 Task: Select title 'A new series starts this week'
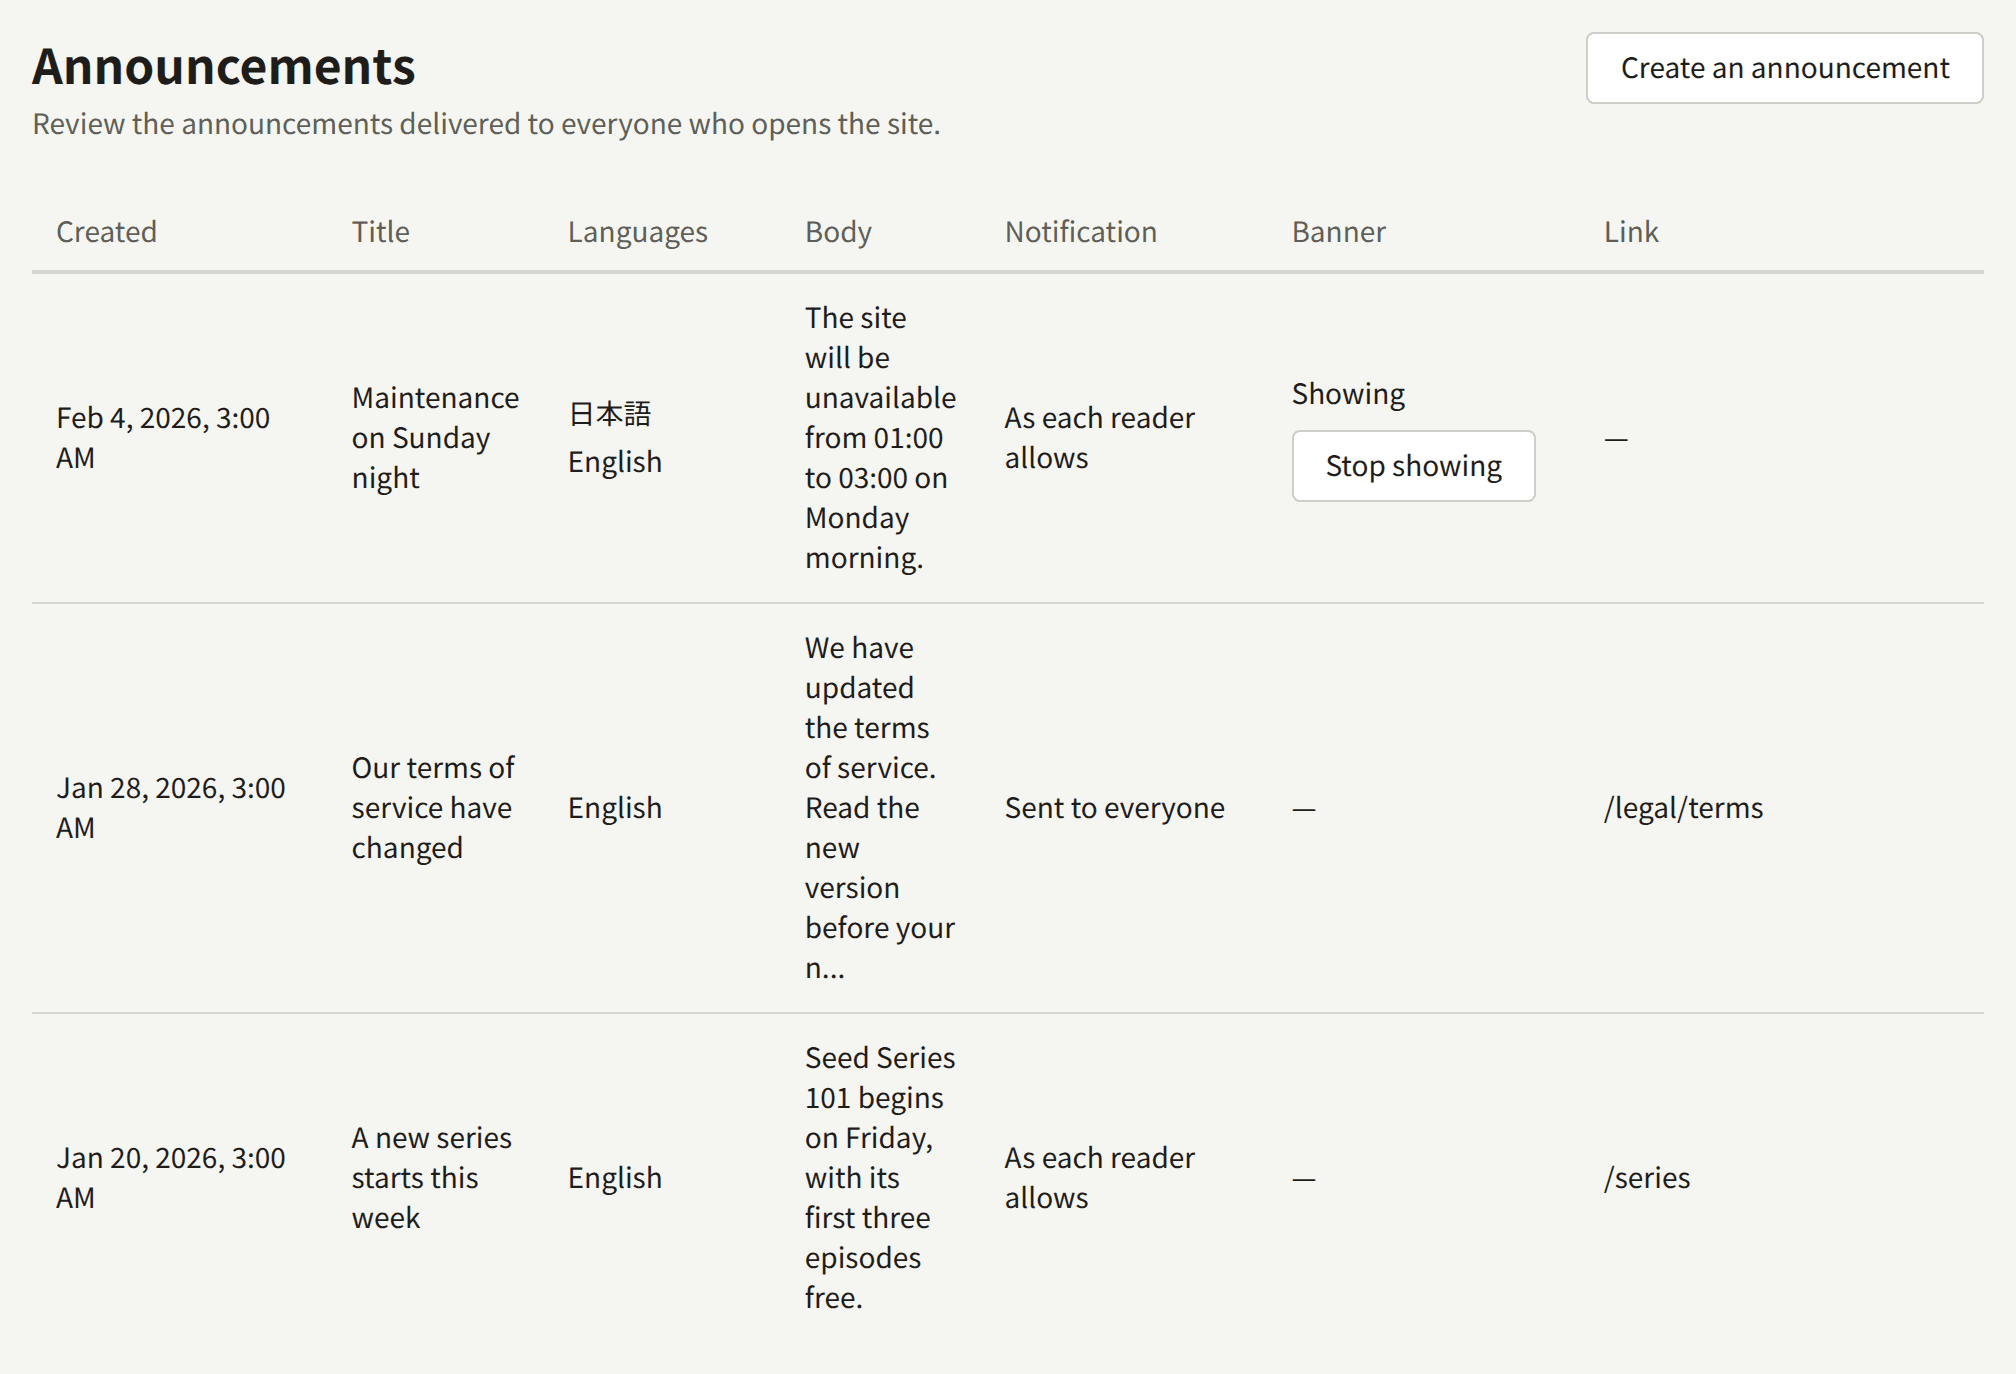(x=431, y=1178)
